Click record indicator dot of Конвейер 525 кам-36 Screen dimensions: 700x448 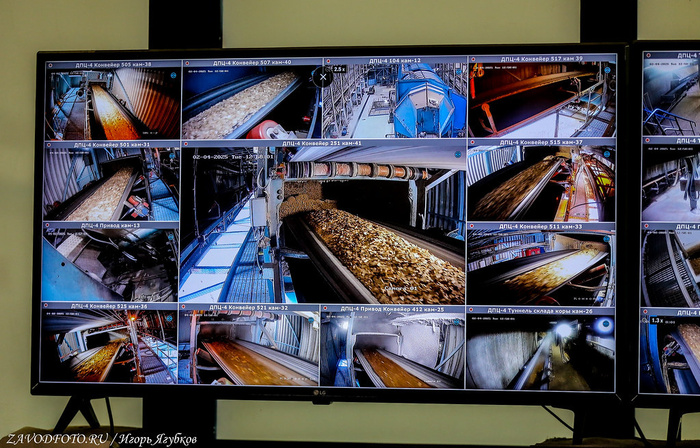point(46,307)
